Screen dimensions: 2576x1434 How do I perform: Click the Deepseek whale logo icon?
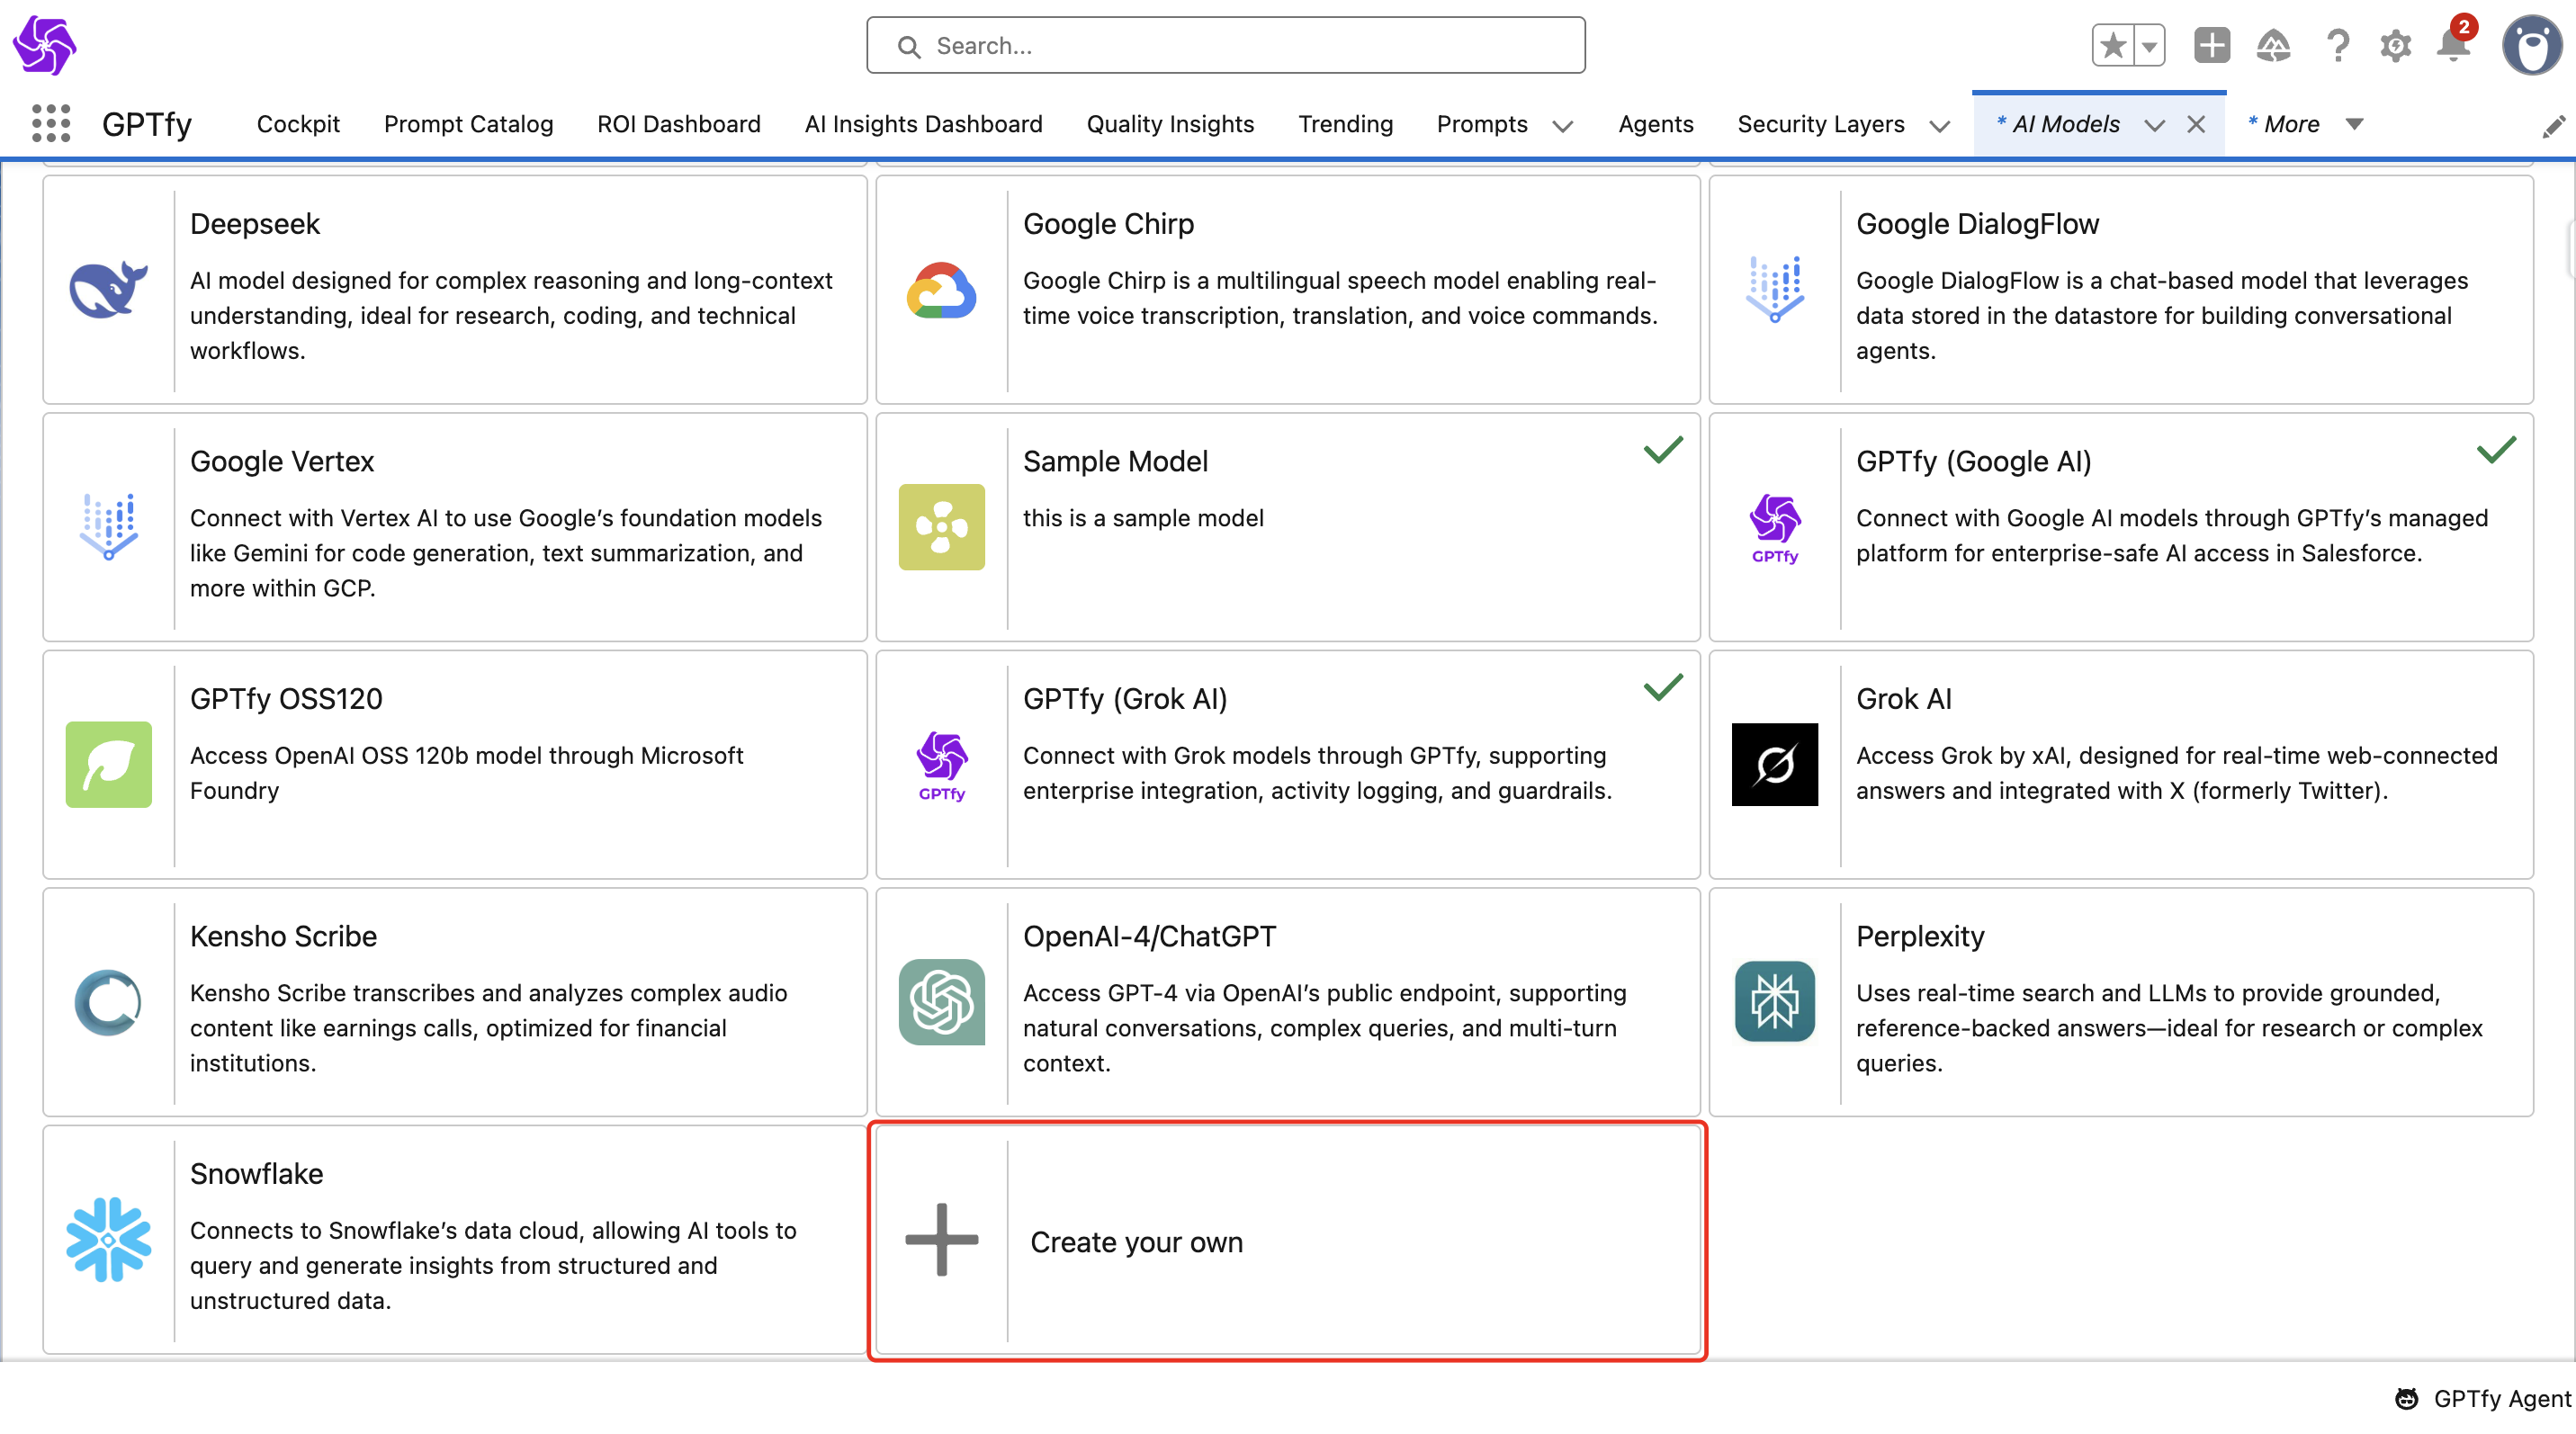(108, 290)
